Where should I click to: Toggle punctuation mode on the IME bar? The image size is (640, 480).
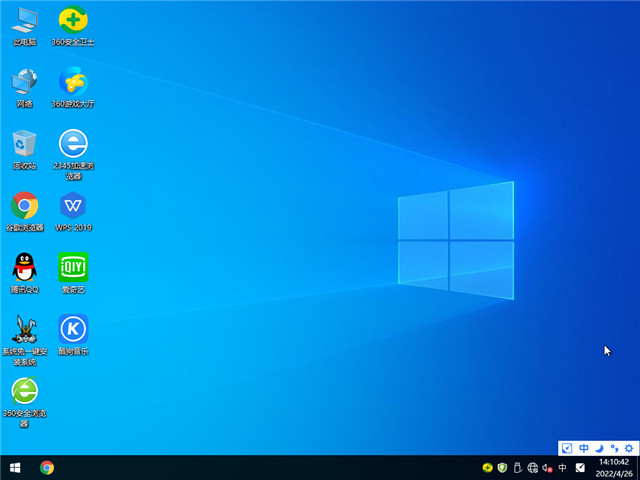[613, 448]
